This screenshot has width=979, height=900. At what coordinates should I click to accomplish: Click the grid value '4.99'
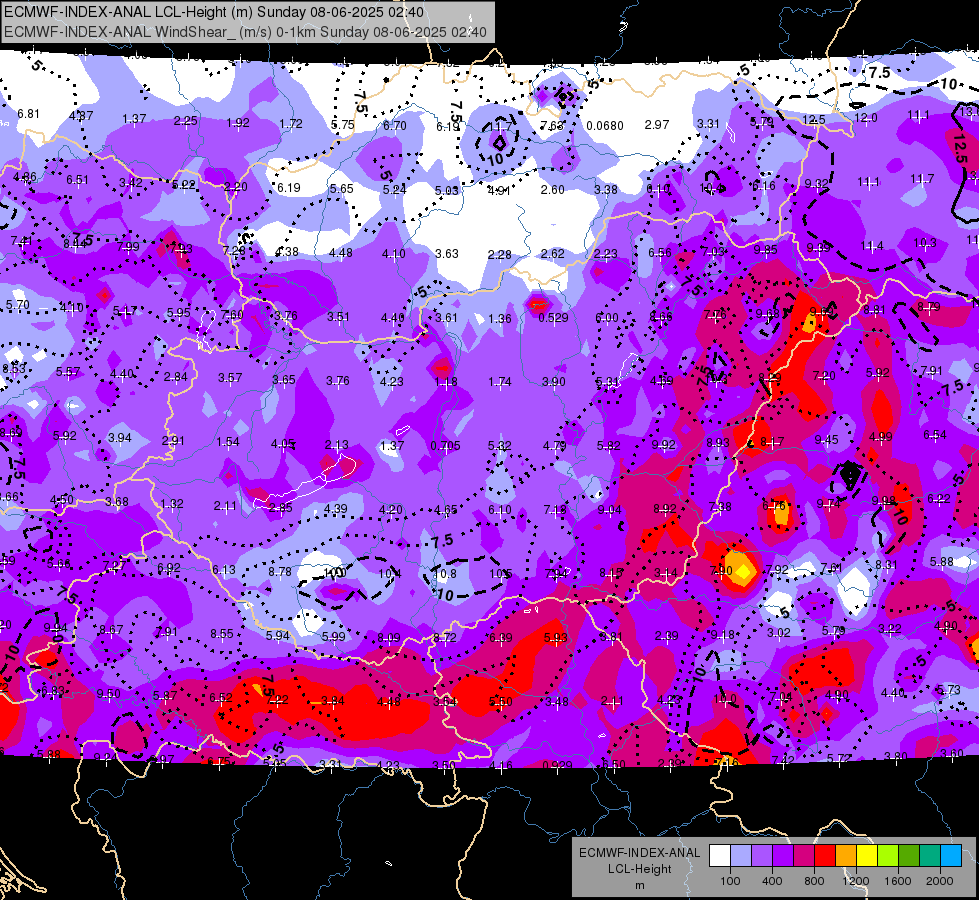(880, 437)
